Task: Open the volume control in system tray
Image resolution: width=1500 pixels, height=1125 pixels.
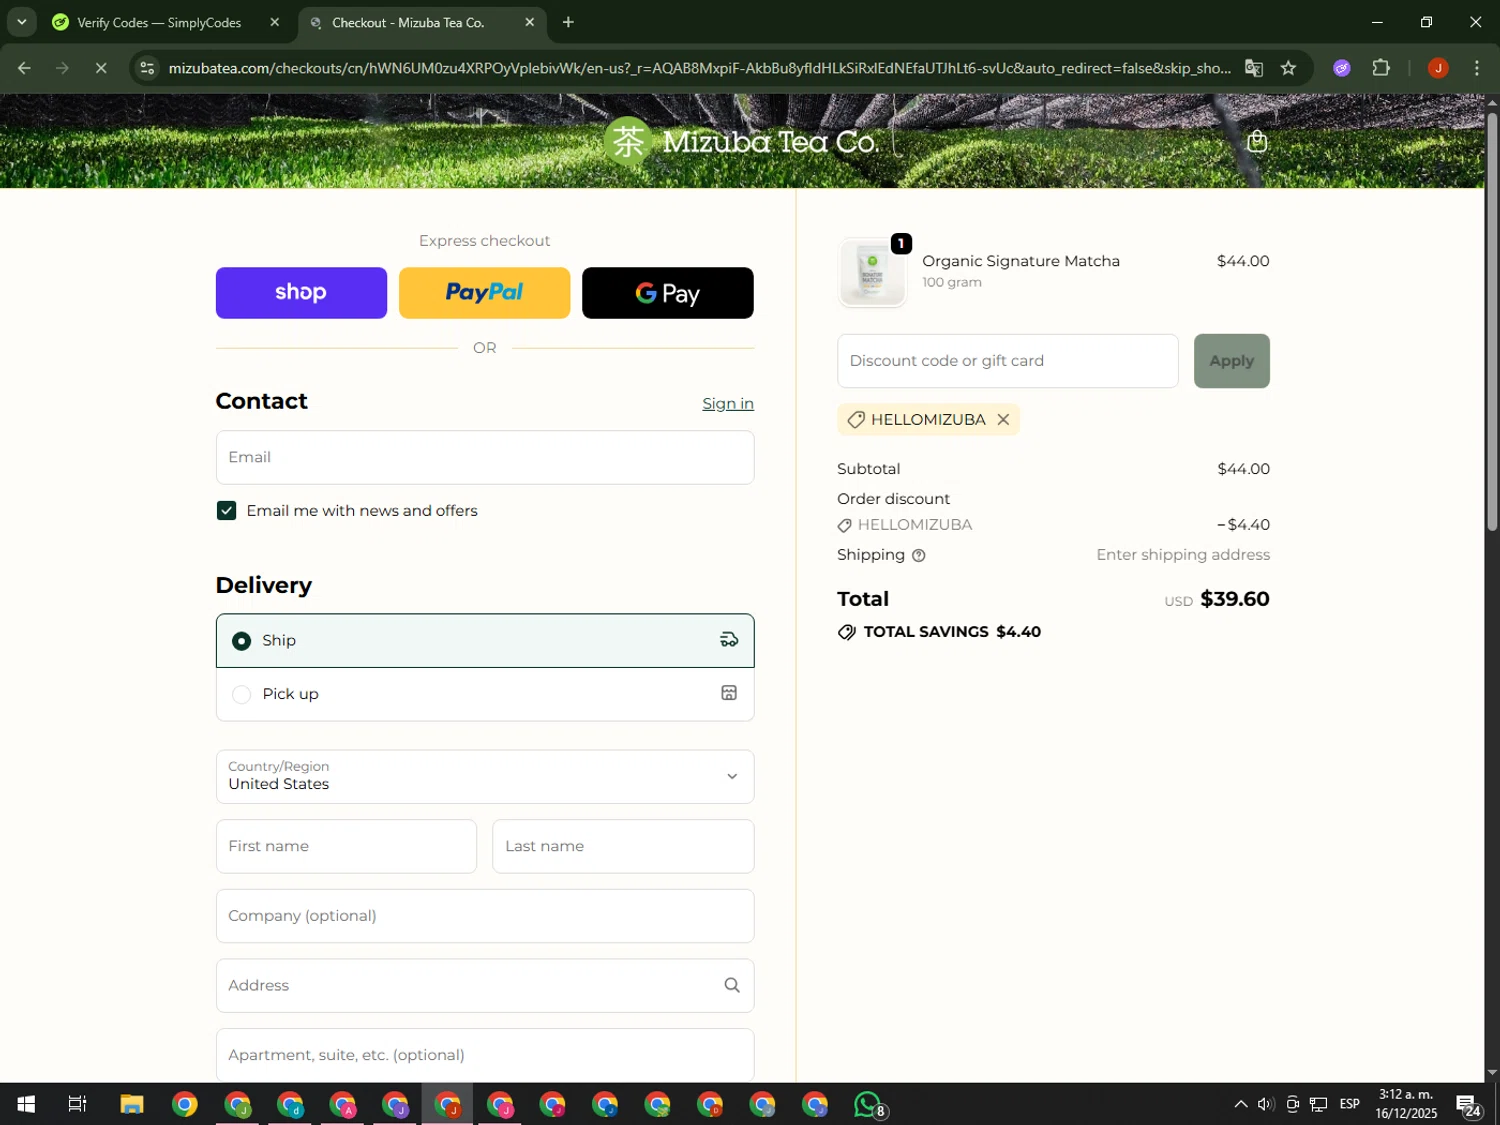Action: tap(1265, 1104)
